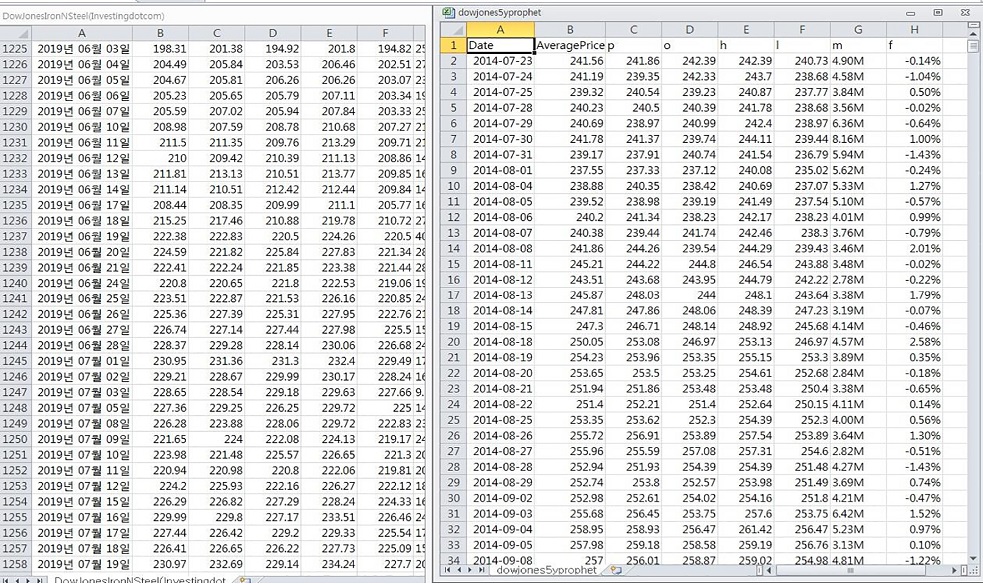Screen dimensions: 983x585
Task: Open the DowJonesIronNSteel(Investingdot sheet tab
Action: click(140, 580)
